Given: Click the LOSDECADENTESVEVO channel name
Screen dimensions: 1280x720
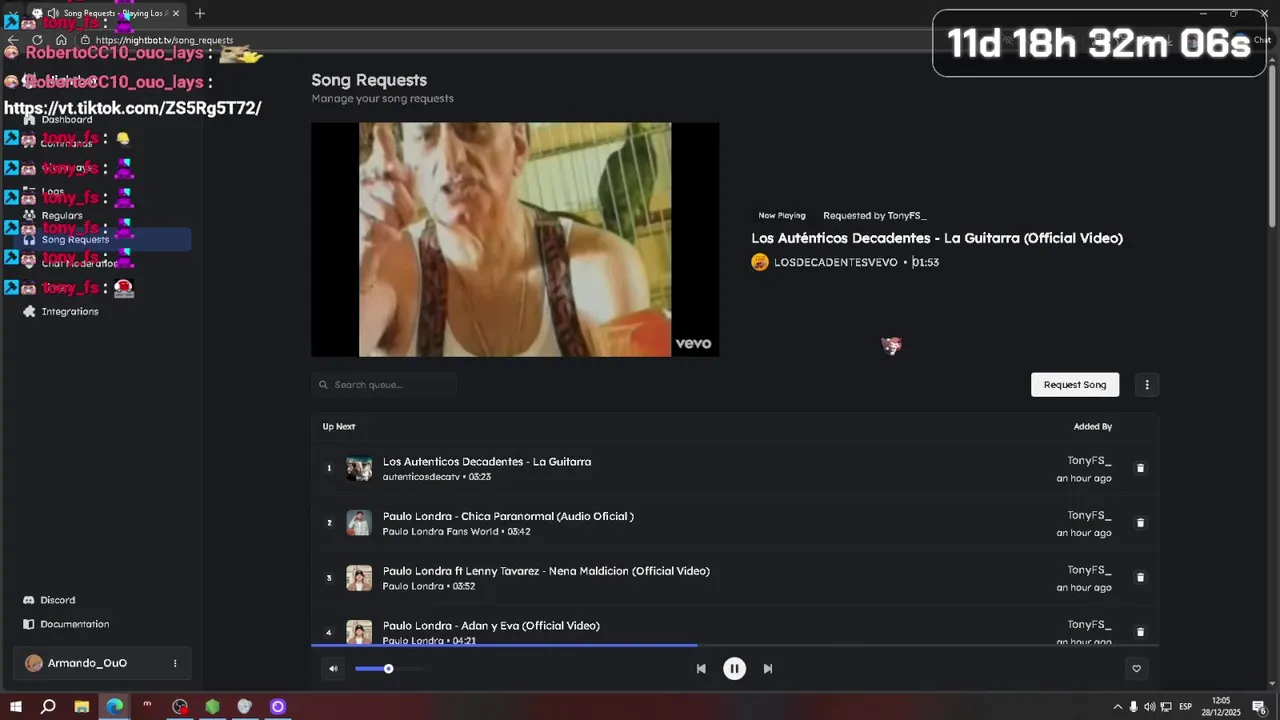Looking at the screenshot, I should pyautogui.click(x=836, y=262).
